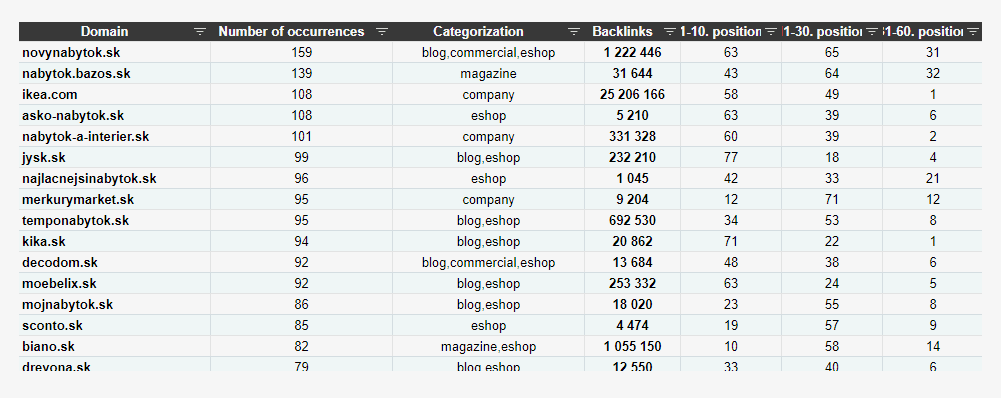Image resolution: width=1001 pixels, height=398 pixels.
Task: Click the merkurymarket.sk domain cell
Action: [x=115, y=200]
